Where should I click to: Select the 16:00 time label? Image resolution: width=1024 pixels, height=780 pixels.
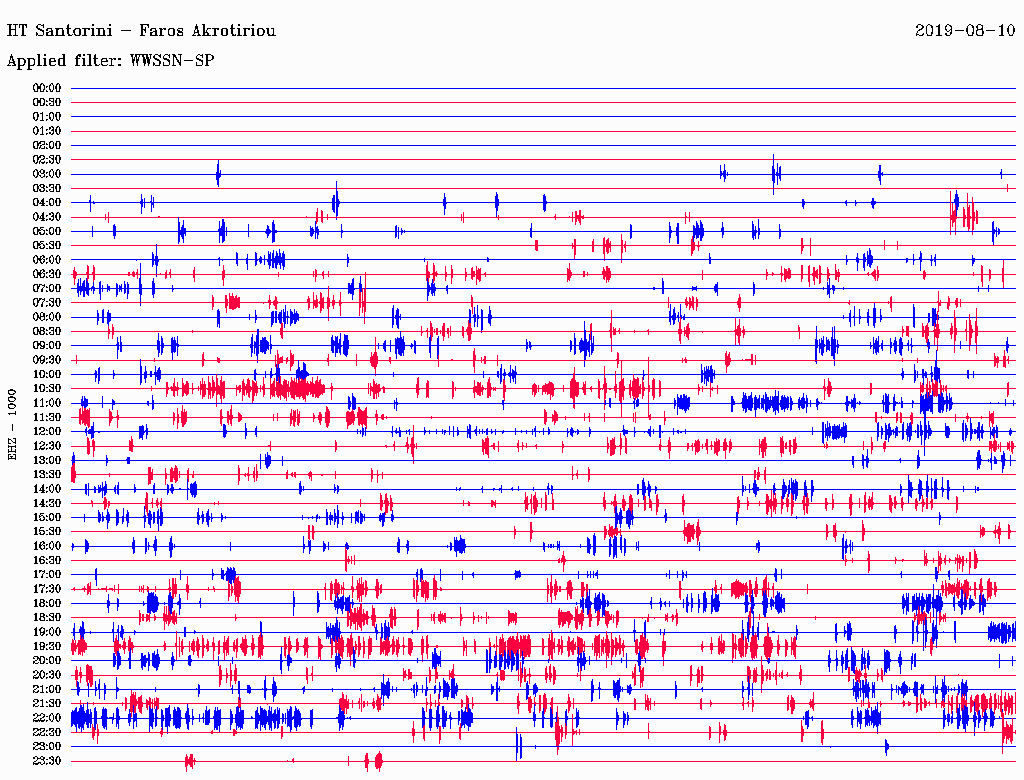pos(47,546)
